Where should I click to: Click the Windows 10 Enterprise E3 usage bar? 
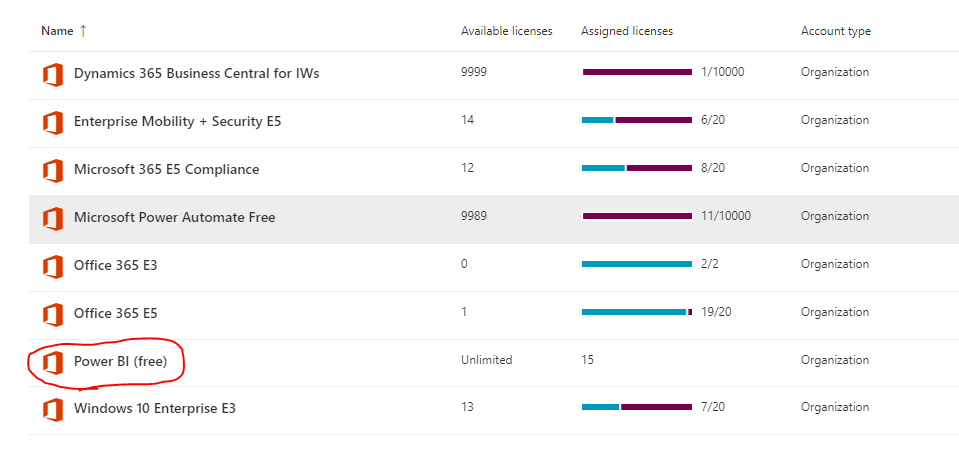pos(637,407)
